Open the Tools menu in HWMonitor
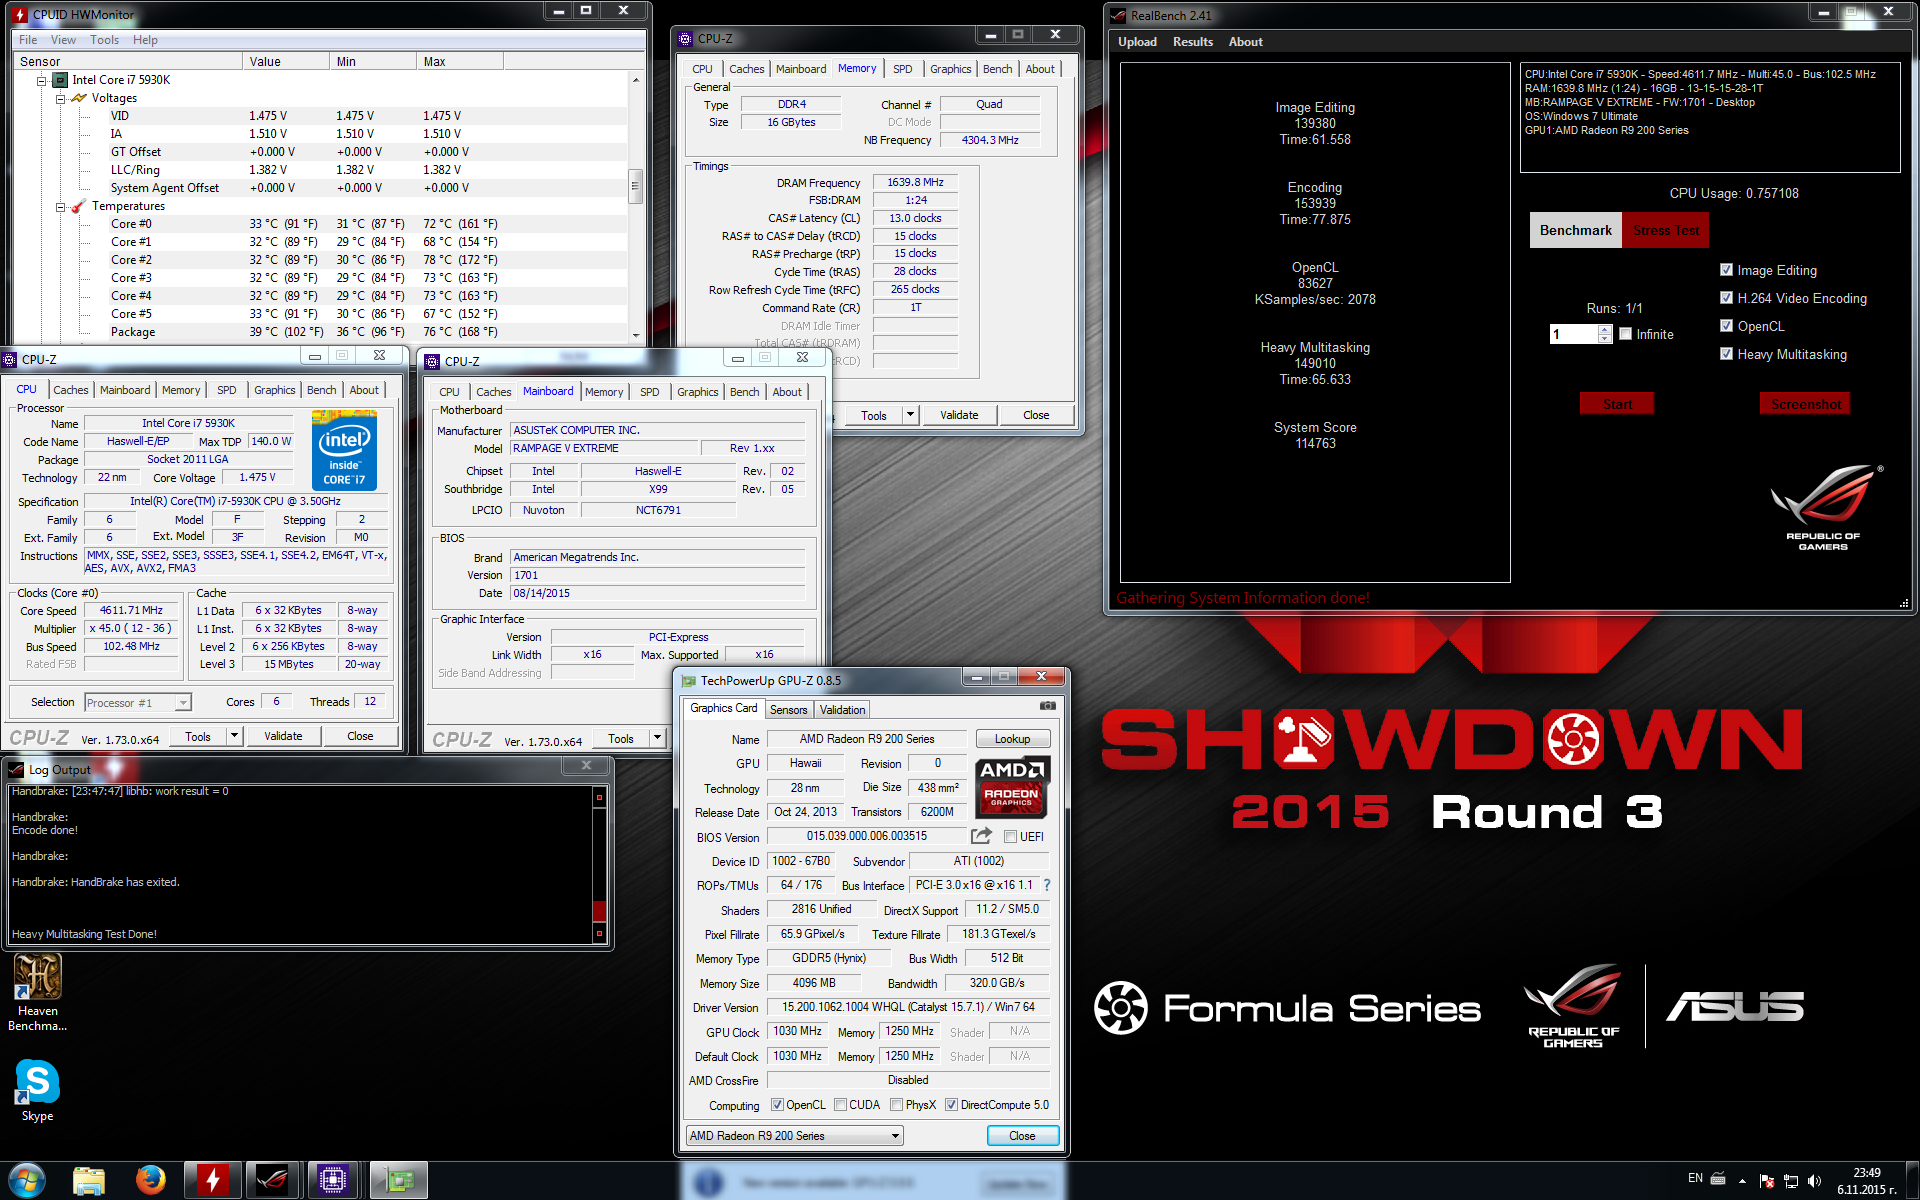Viewport: 1920px width, 1200px height. tap(104, 40)
